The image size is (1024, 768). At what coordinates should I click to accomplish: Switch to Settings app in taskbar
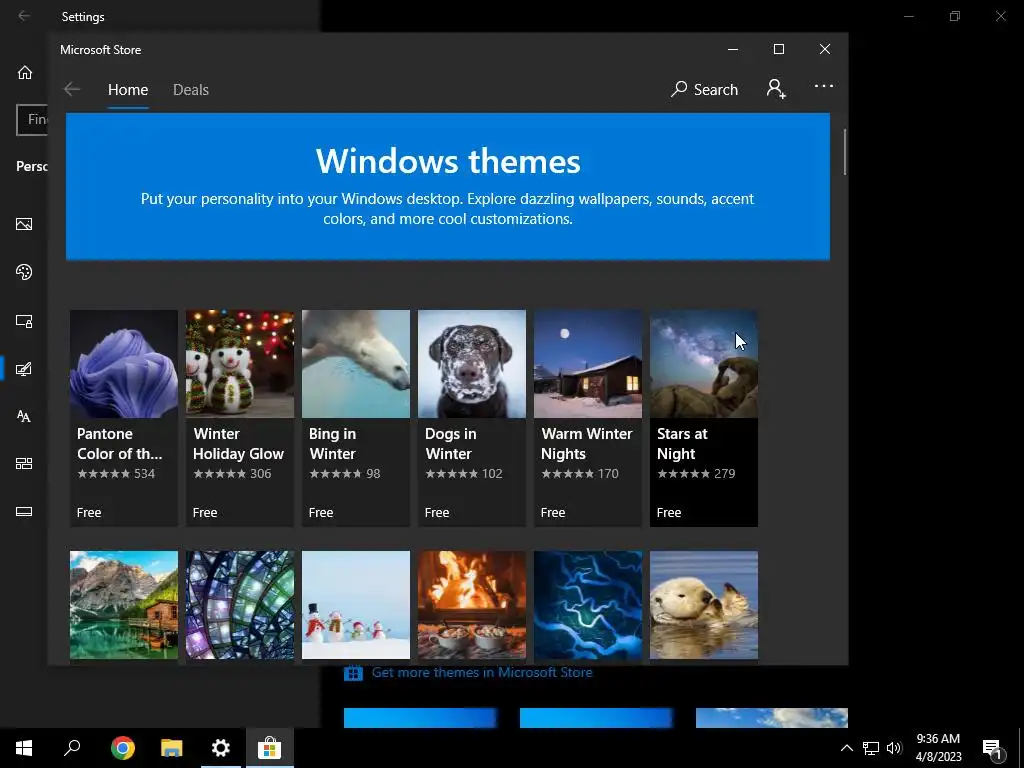click(221, 748)
